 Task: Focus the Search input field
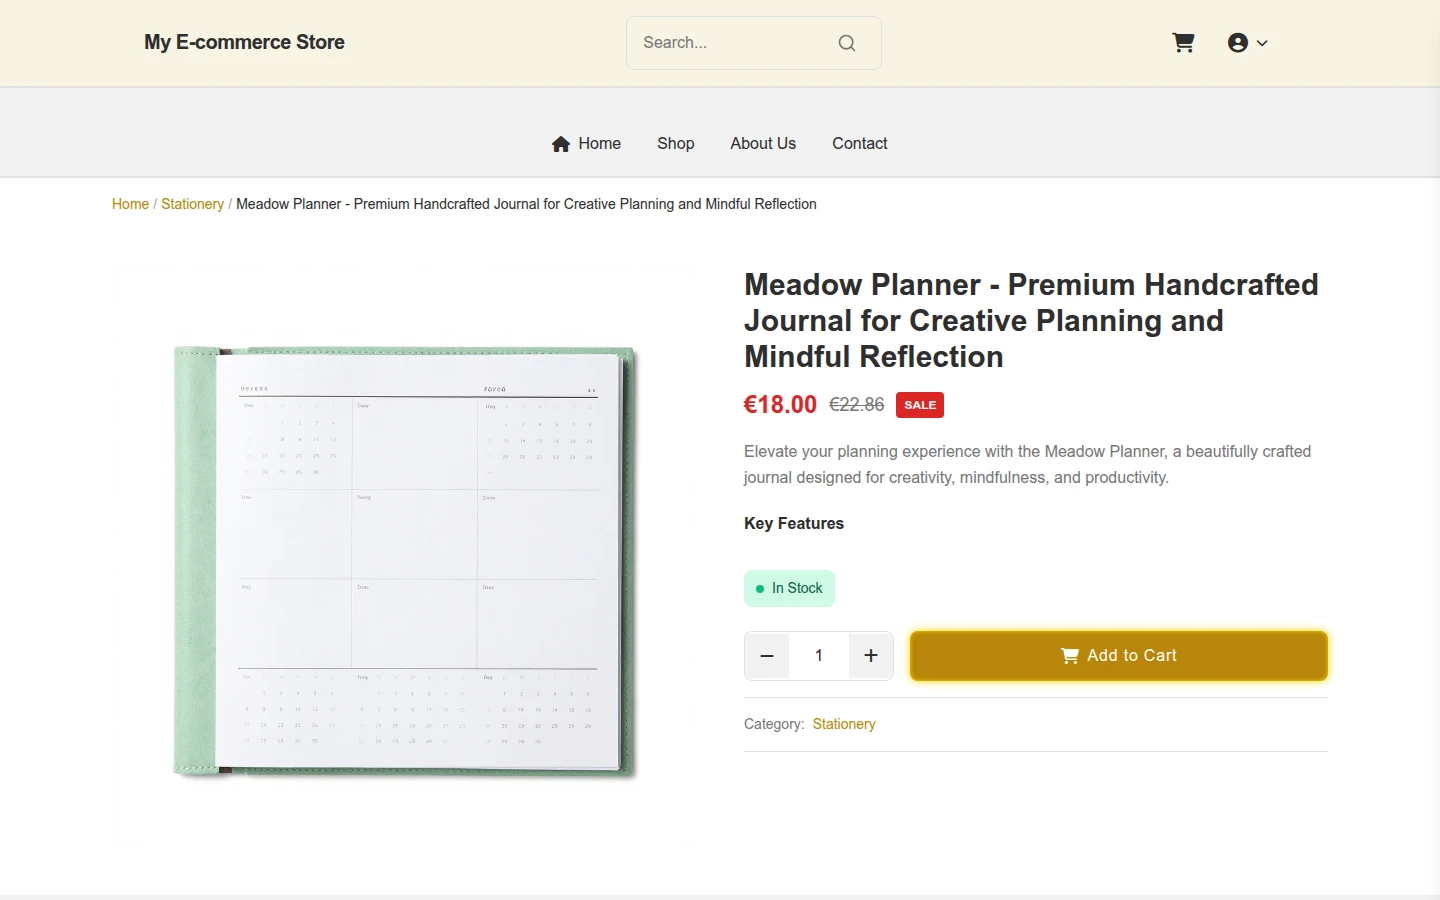coord(735,43)
